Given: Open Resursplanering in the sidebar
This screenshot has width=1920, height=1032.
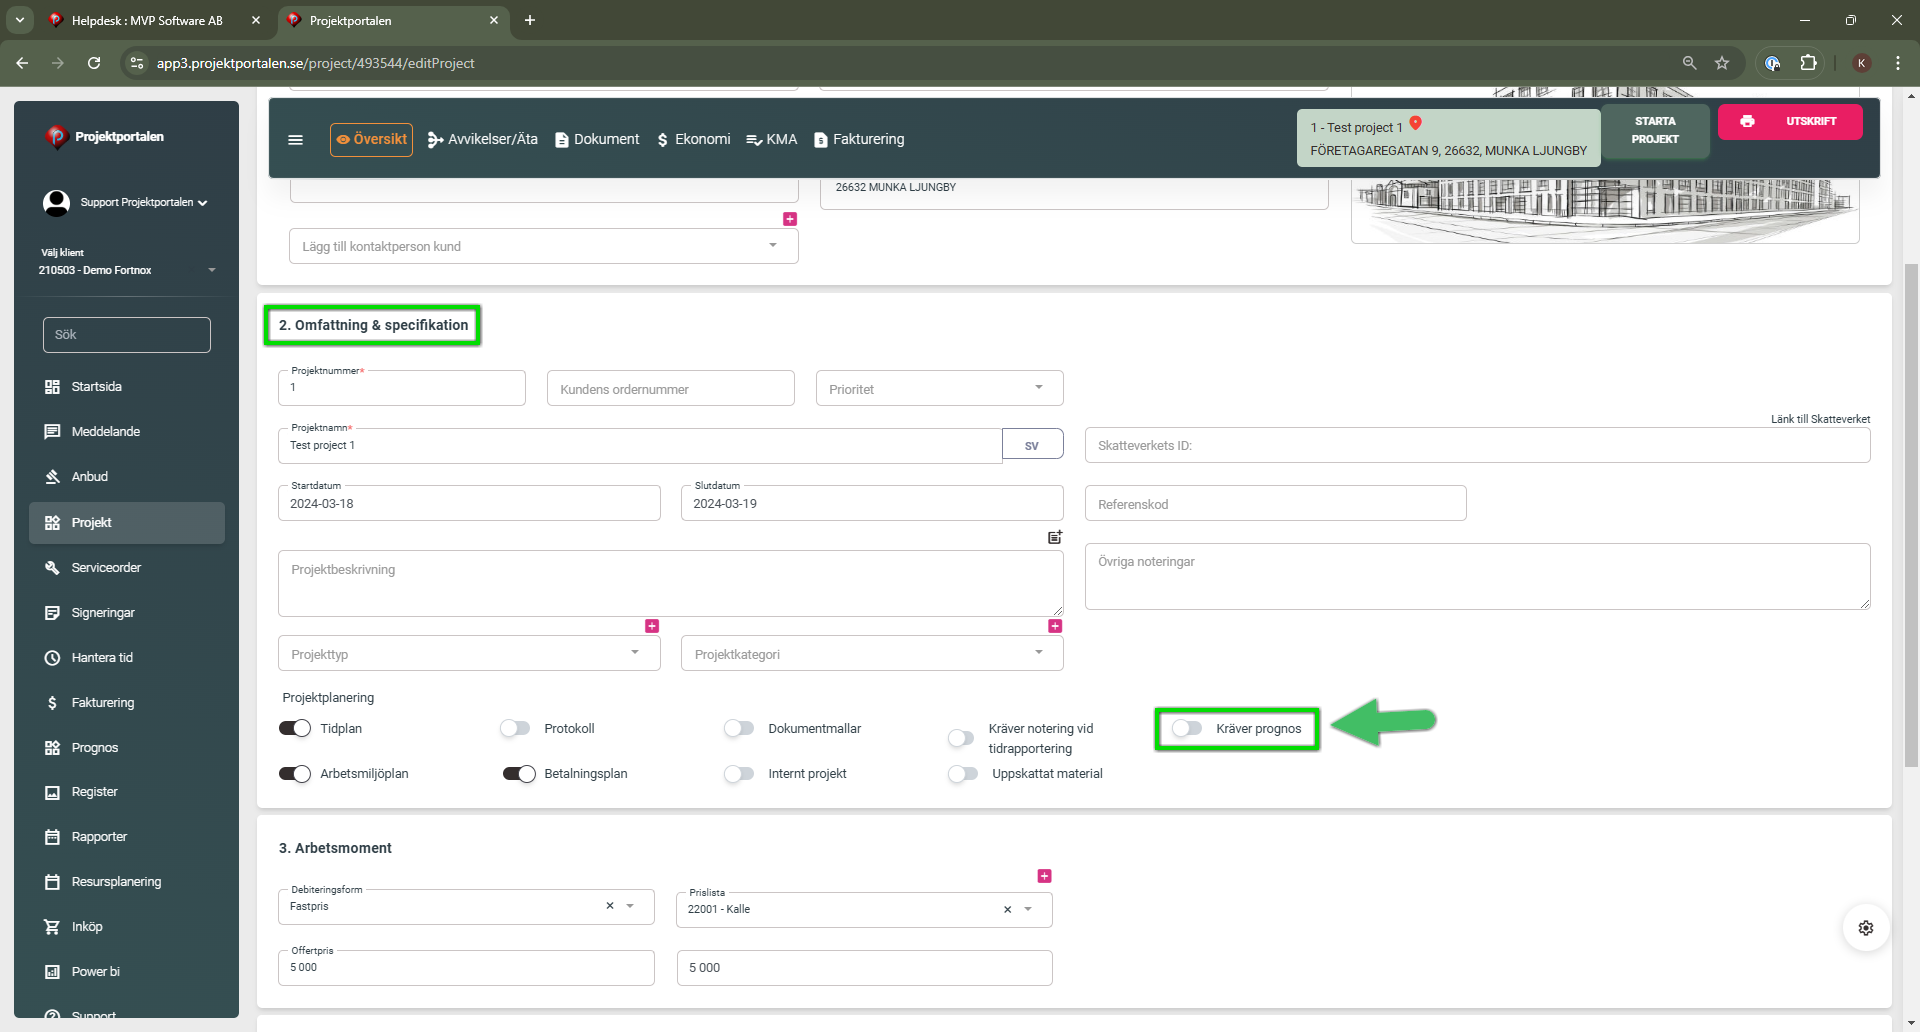Looking at the screenshot, I should 127,882.
